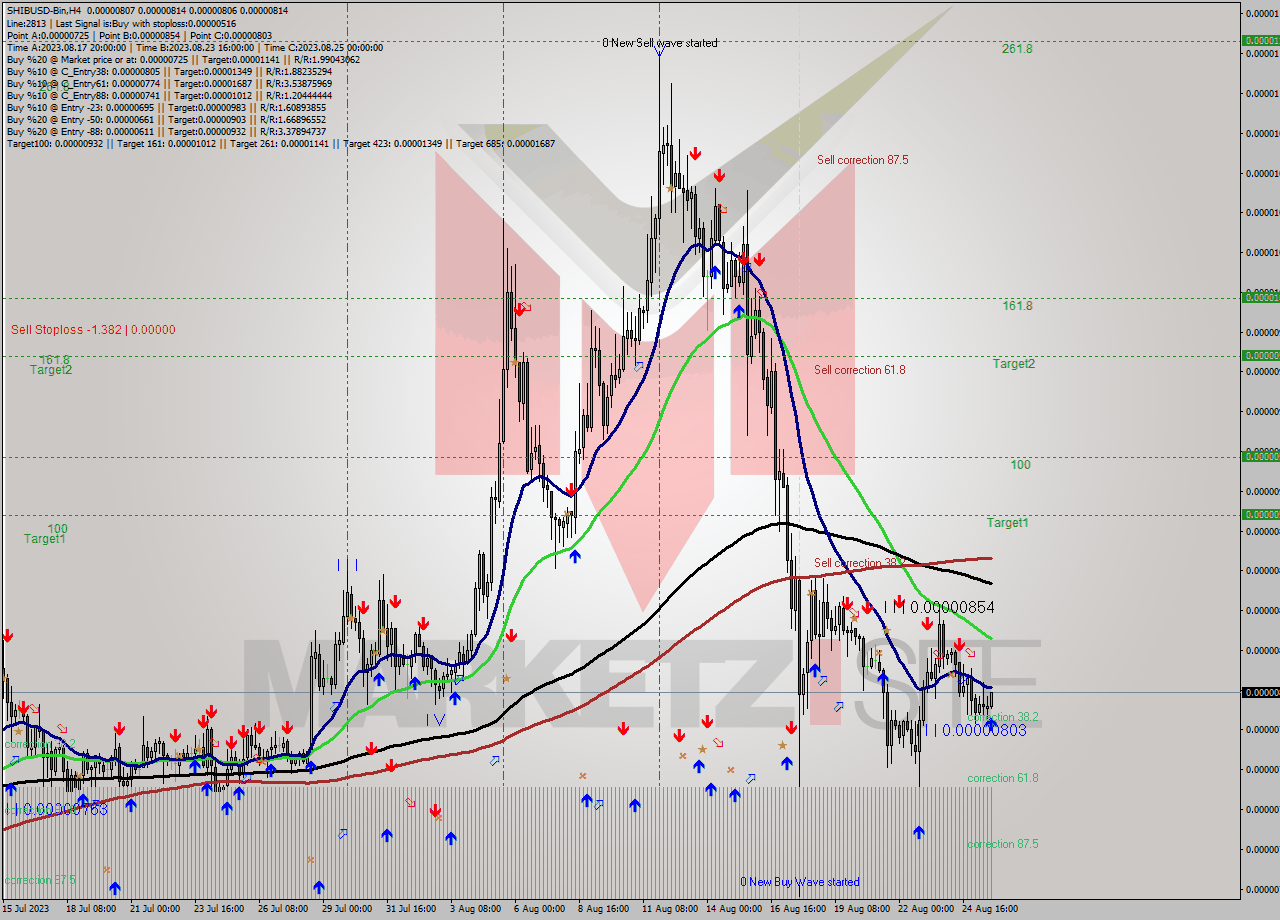Select the 'Buy %20 @ Market price' line
This screenshot has width=1280, height=920.
(x=183, y=59)
